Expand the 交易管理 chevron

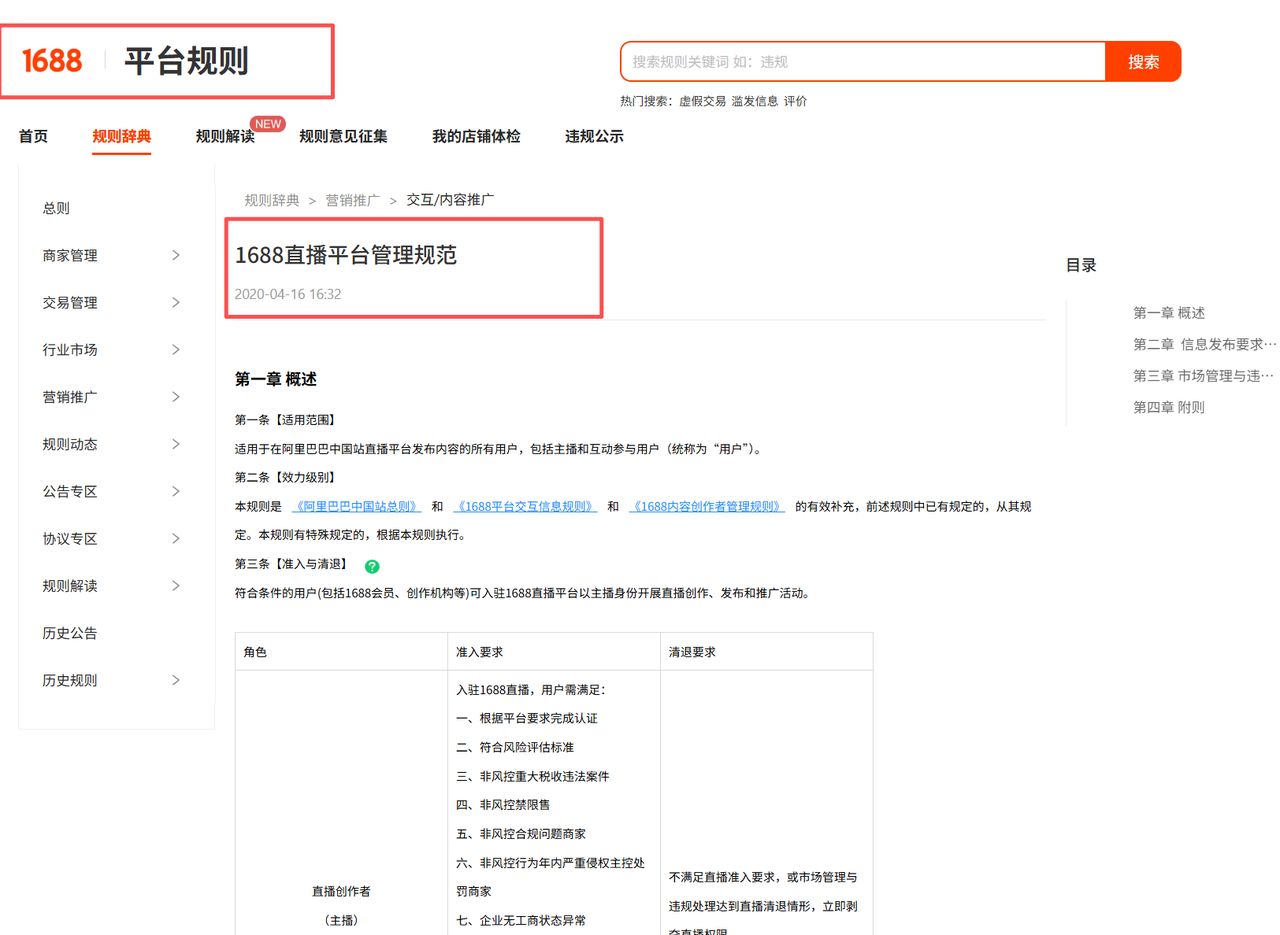click(x=176, y=302)
